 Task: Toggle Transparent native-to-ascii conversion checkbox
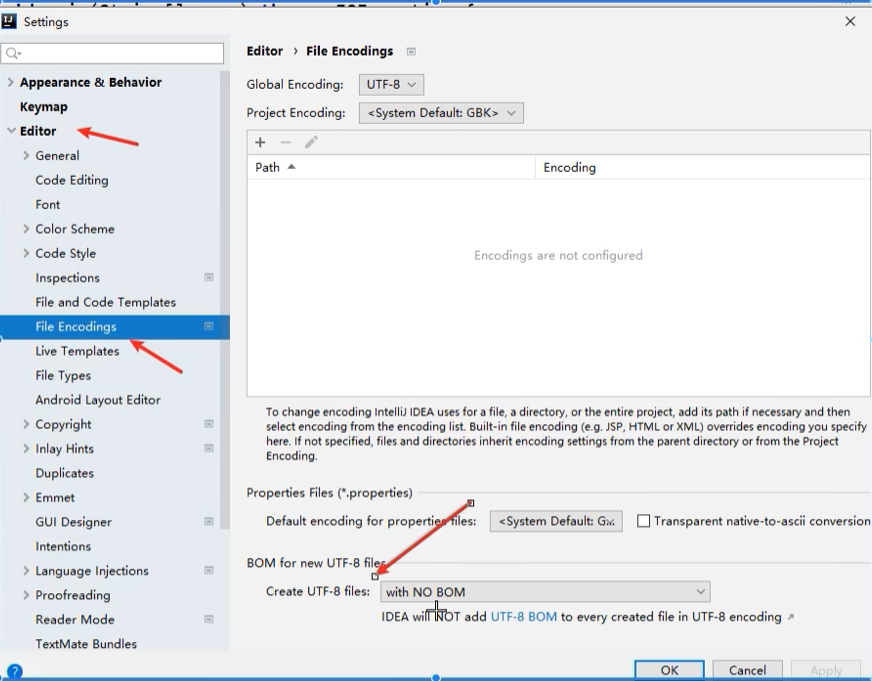pyautogui.click(x=643, y=521)
